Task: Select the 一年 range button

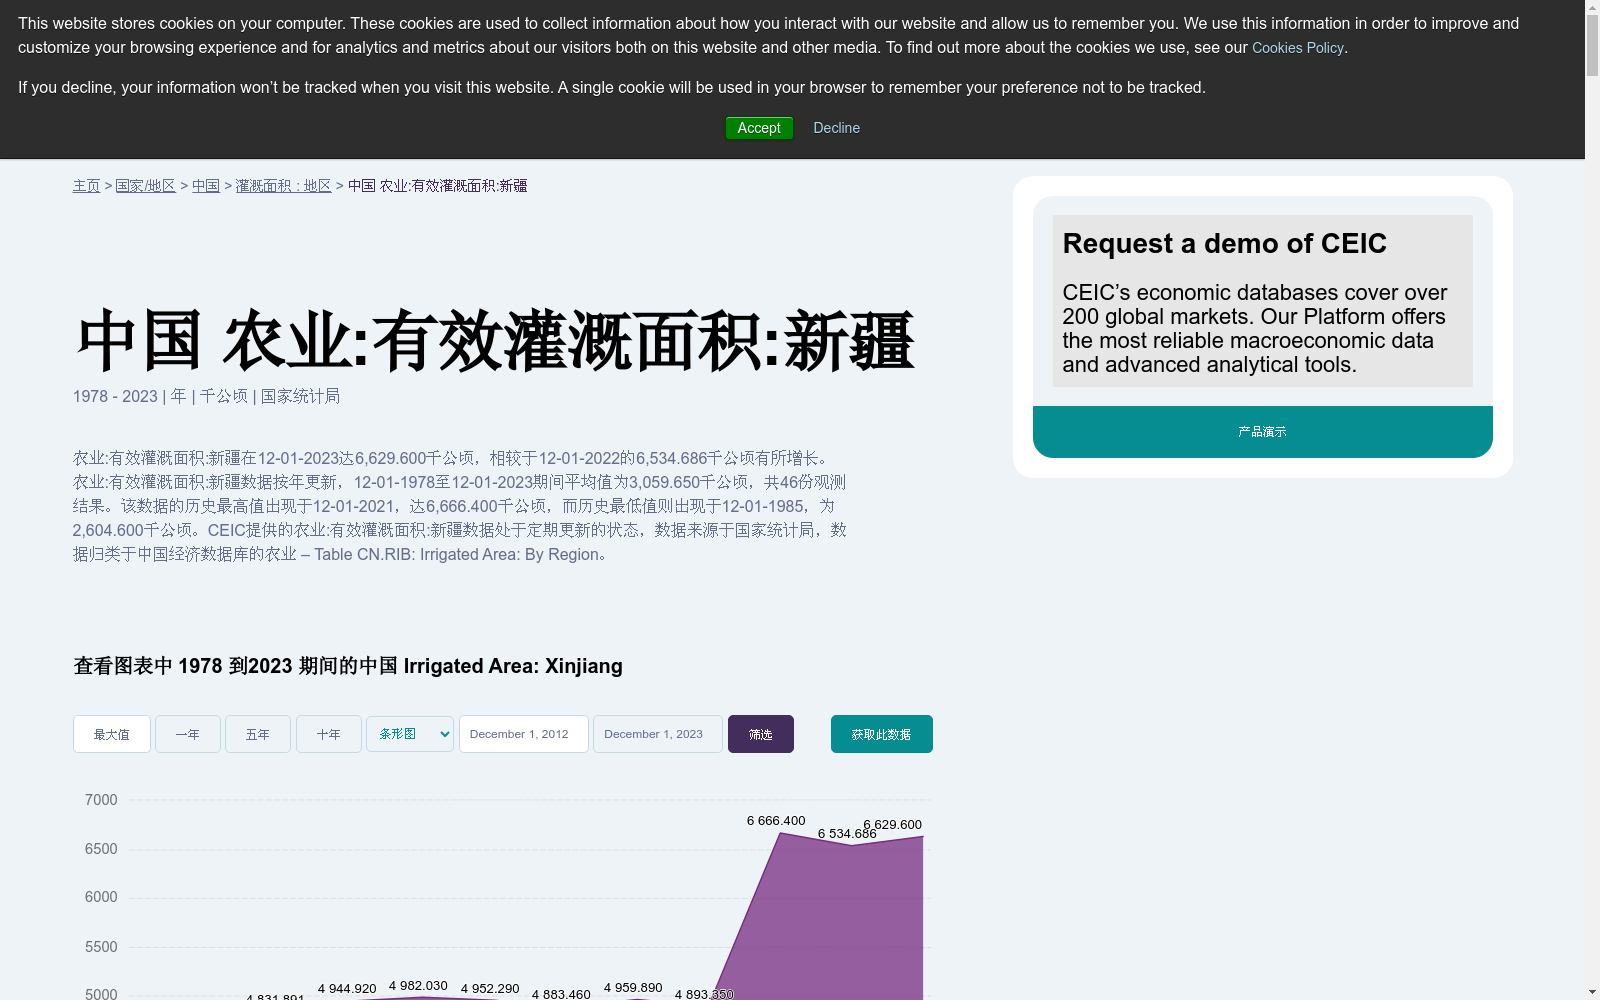Action: [x=188, y=734]
